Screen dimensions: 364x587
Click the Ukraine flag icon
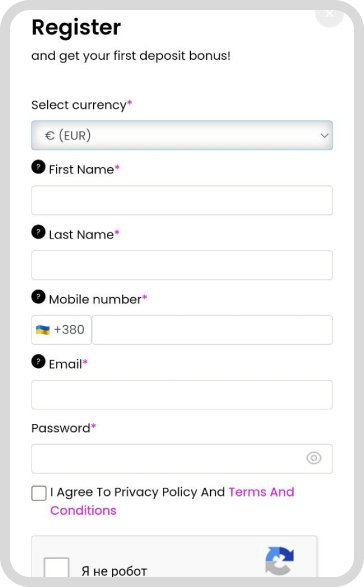tap(43, 330)
